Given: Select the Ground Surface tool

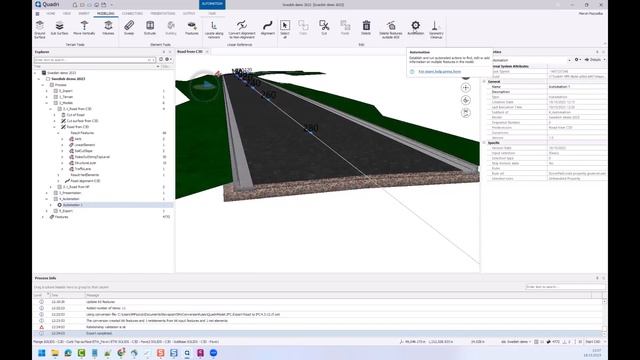Looking at the screenshot, I should click(x=40, y=29).
